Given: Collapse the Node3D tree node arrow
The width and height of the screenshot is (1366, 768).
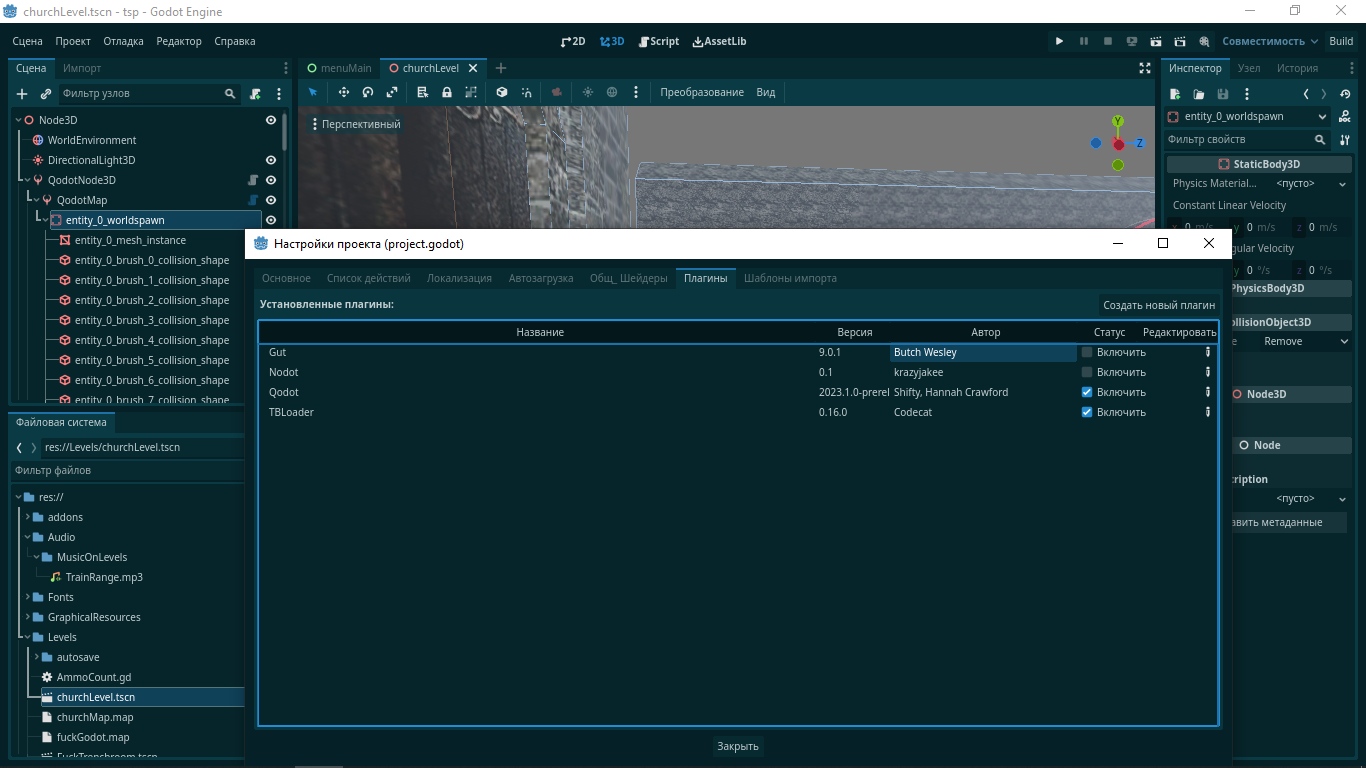Looking at the screenshot, I should pos(18,120).
